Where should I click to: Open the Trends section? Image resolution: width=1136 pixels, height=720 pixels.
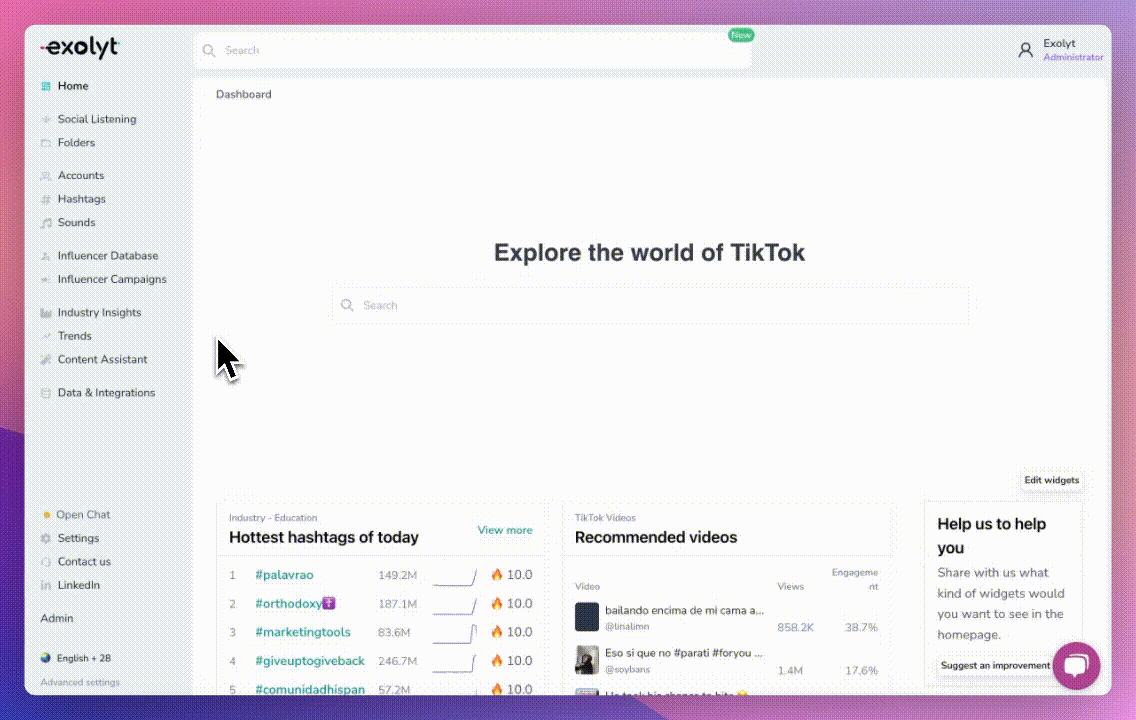click(74, 336)
